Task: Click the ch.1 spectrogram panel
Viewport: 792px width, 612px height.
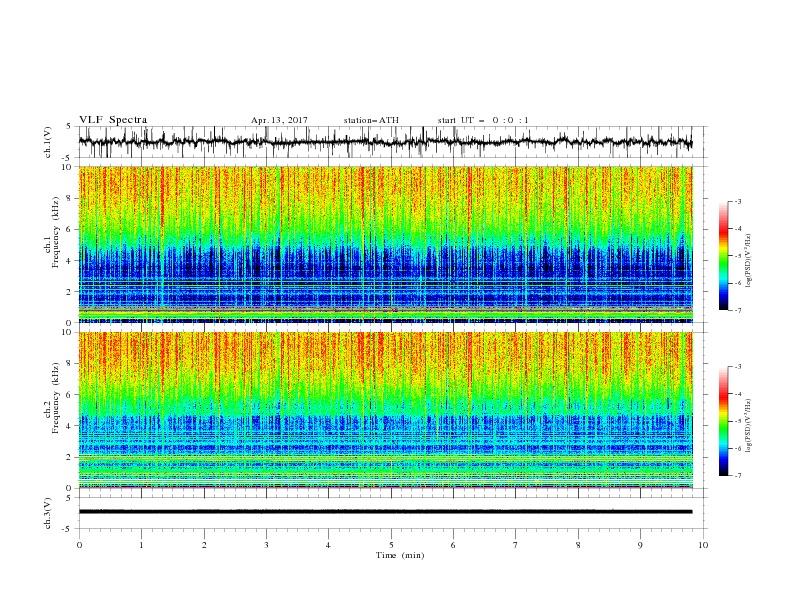Action: point(385,244)
